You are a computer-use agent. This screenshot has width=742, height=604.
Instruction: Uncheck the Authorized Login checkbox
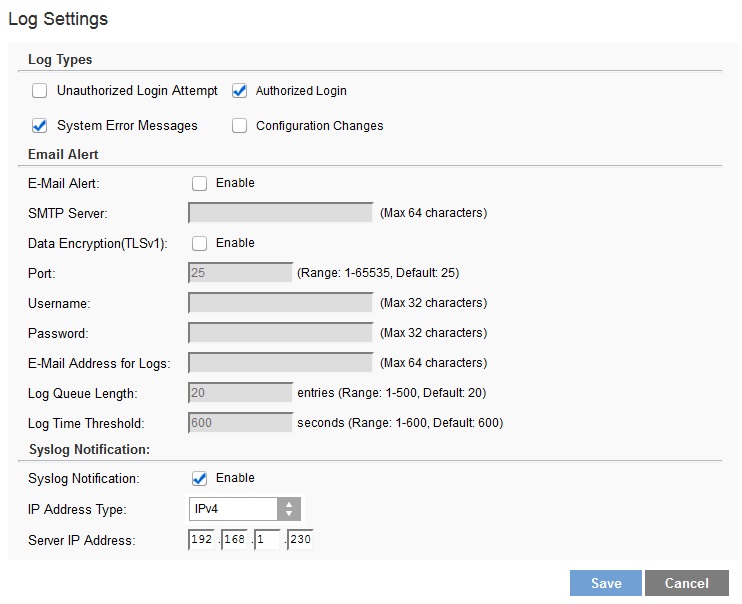[x=239, y=91]
